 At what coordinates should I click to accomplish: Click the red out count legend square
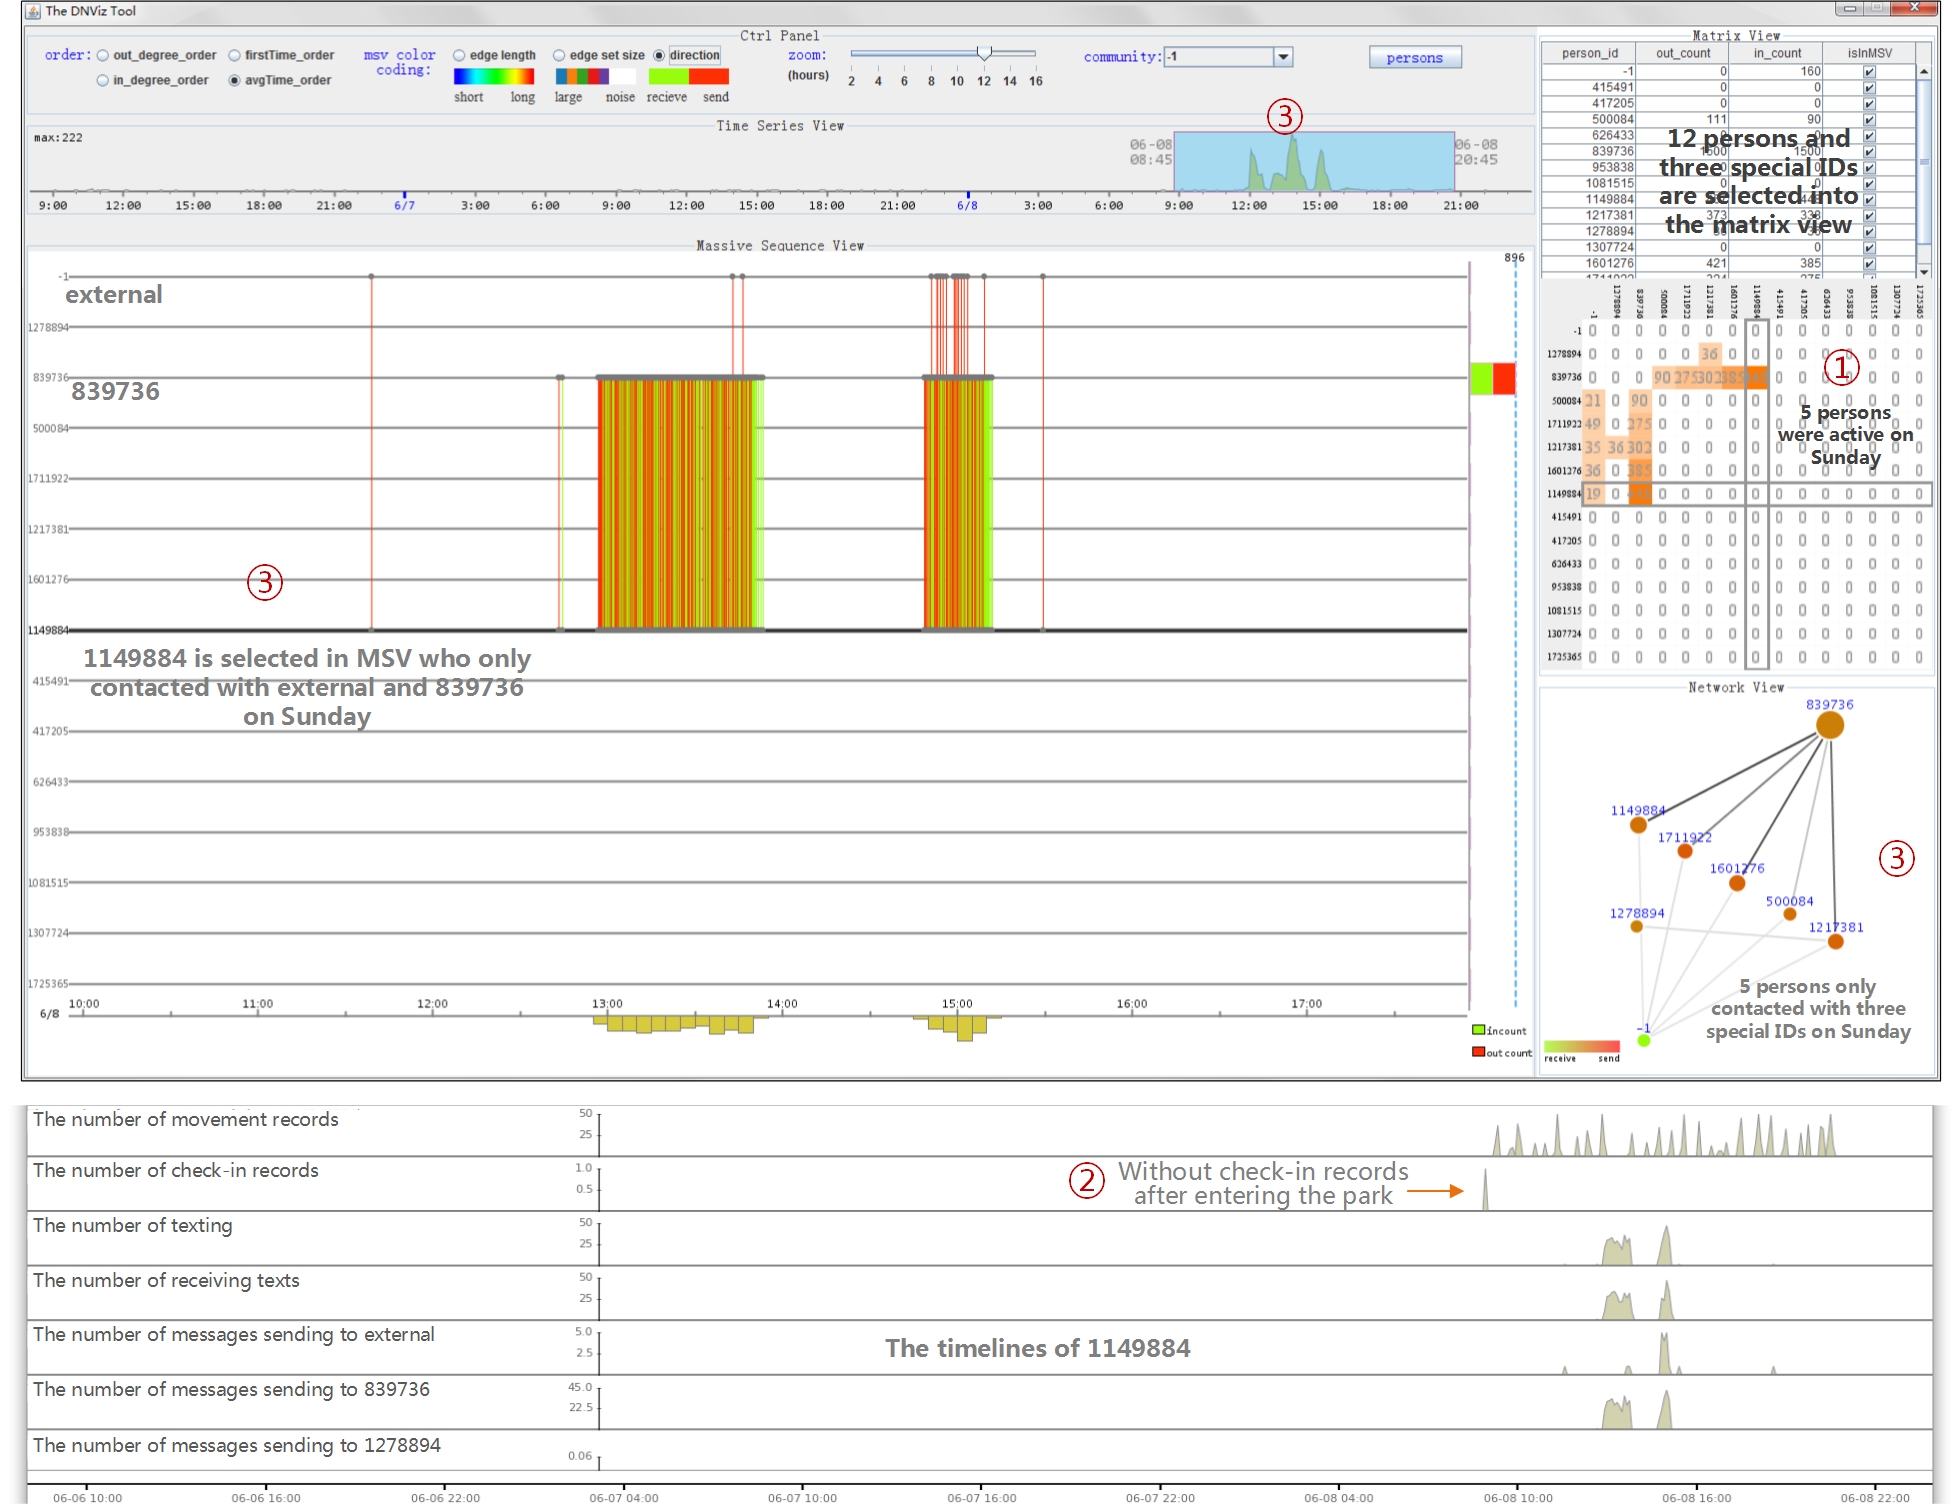click(x=1478, y=1052)
